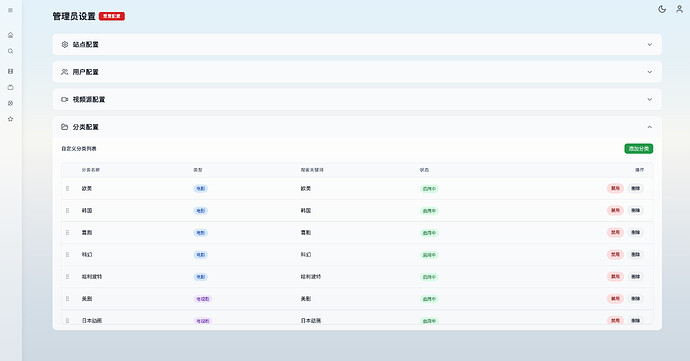This screenshot has width=690, height=361.
Task: Click the 电影 type tag in the 欧美 row
Action: 201,188
